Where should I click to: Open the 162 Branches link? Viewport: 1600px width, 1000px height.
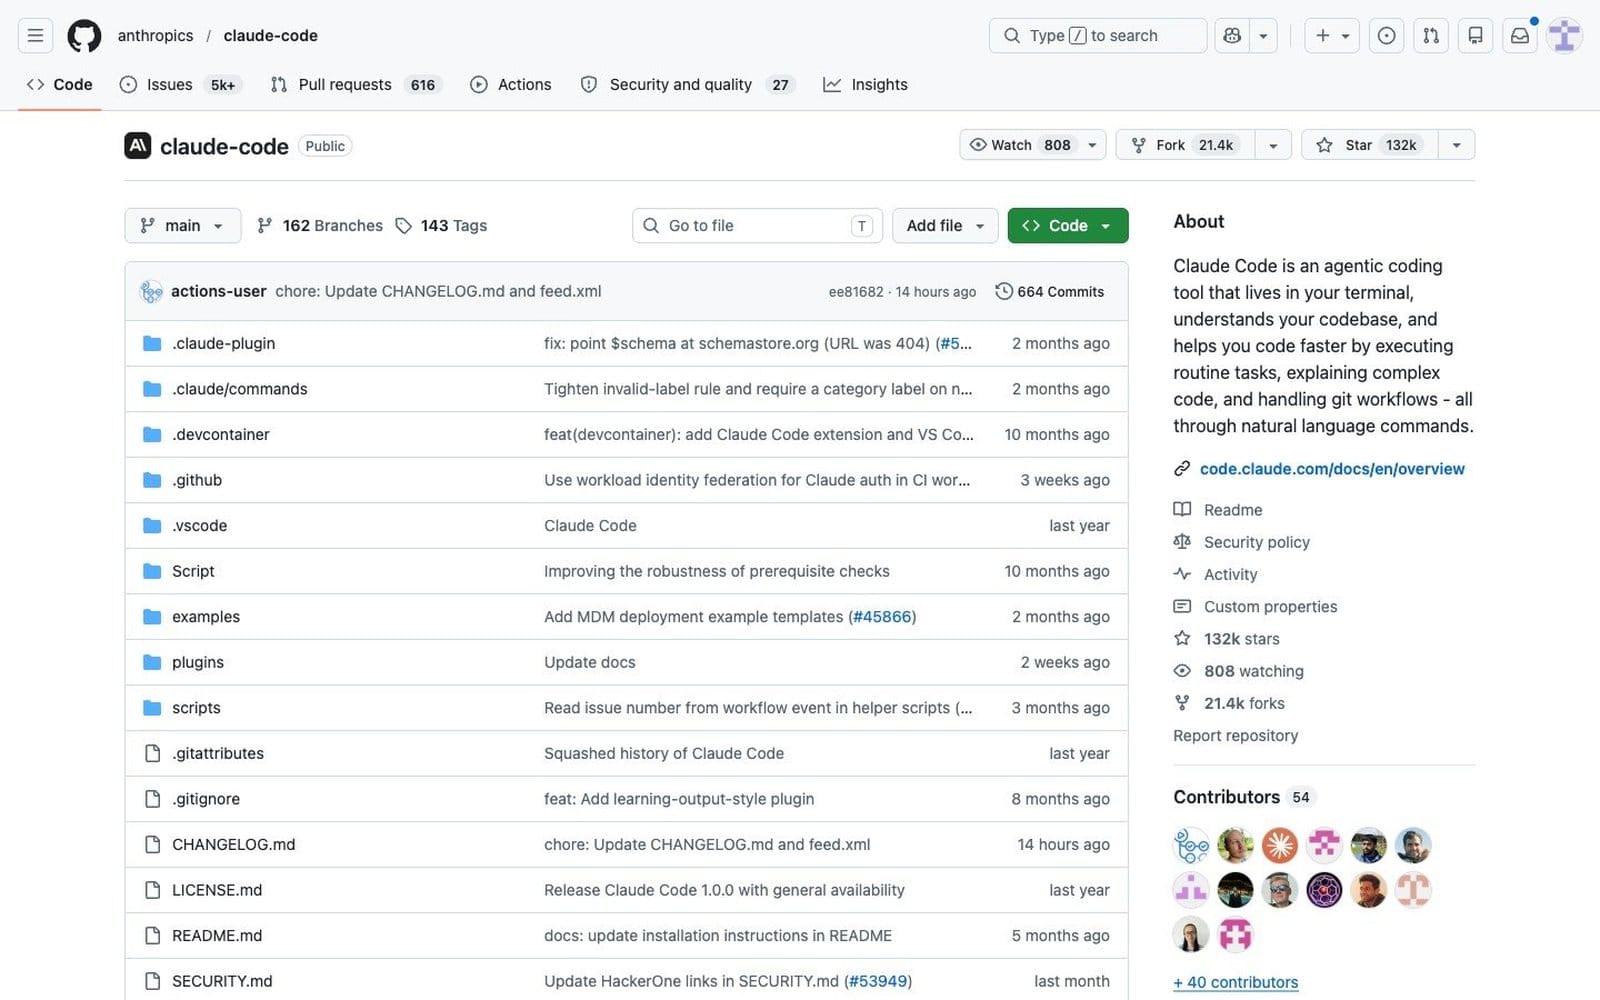[320, 226]
